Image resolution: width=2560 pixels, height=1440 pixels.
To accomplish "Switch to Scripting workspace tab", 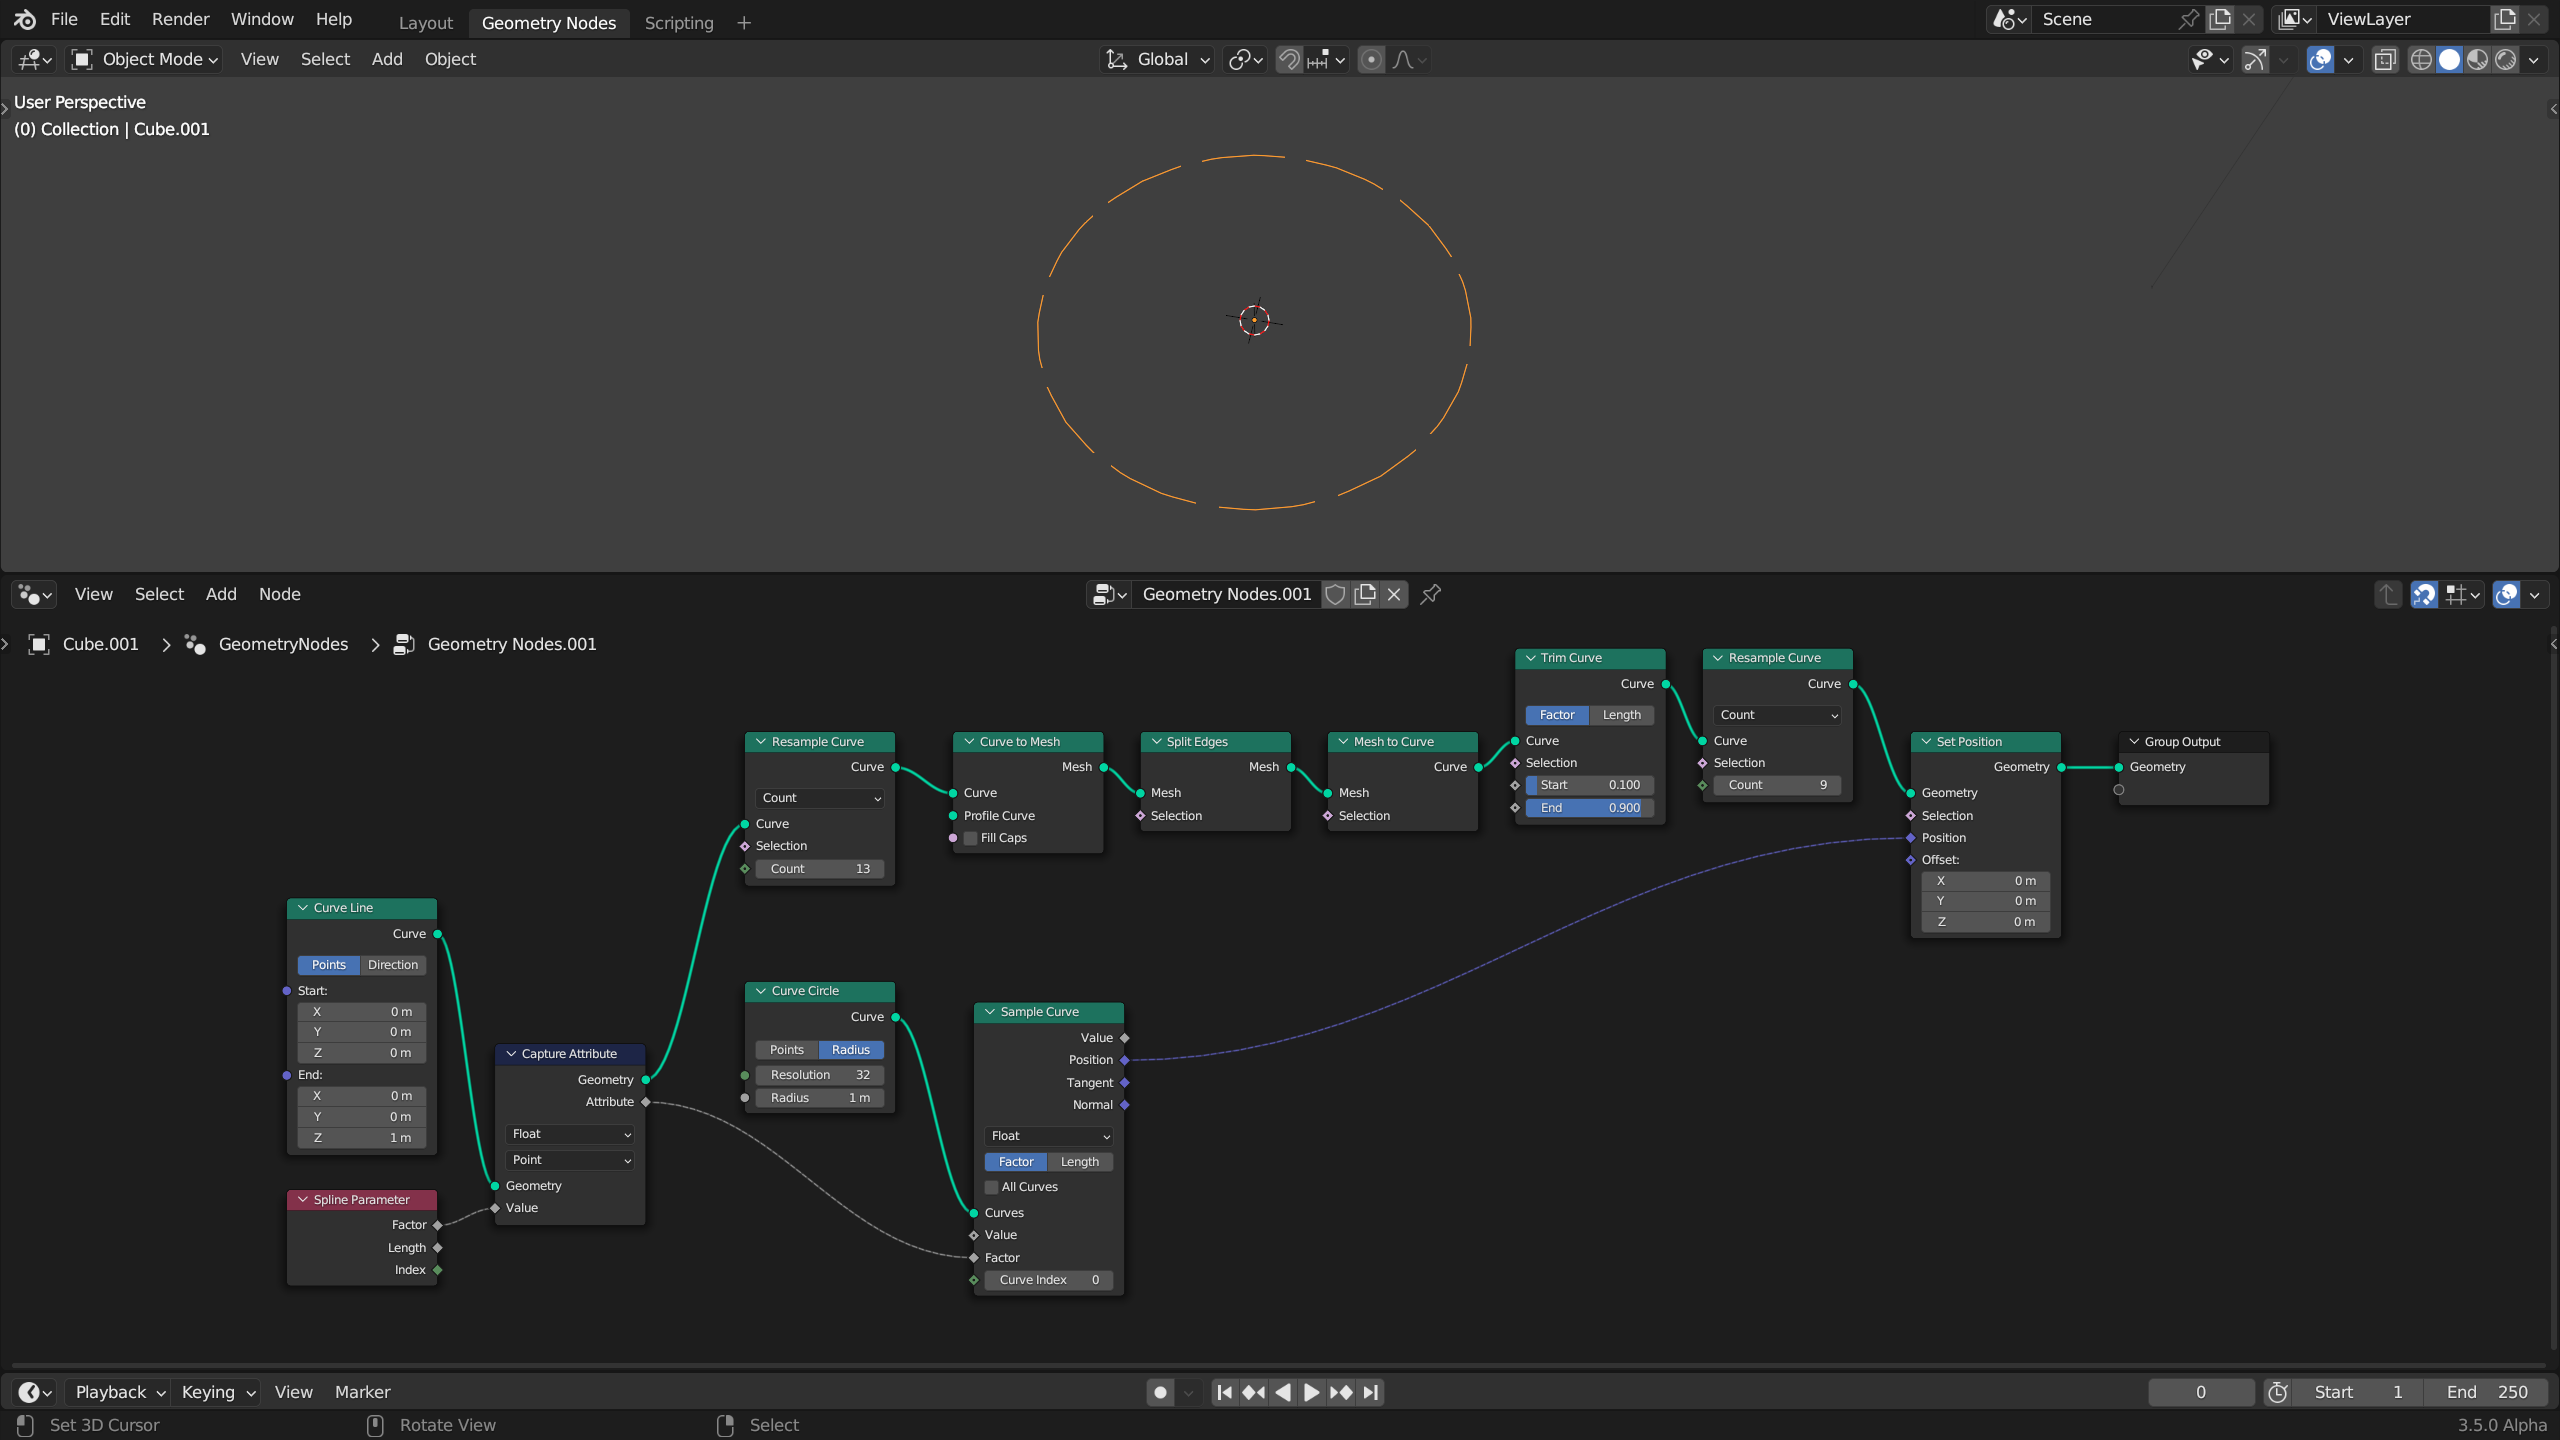I will coord(679,22).
